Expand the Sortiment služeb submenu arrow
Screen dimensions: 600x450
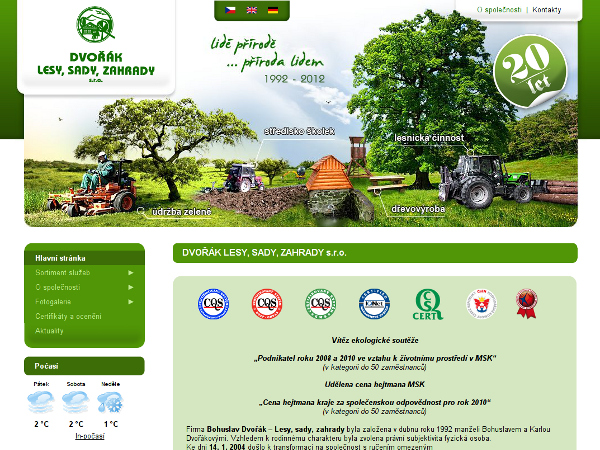(x=131, y=272)
